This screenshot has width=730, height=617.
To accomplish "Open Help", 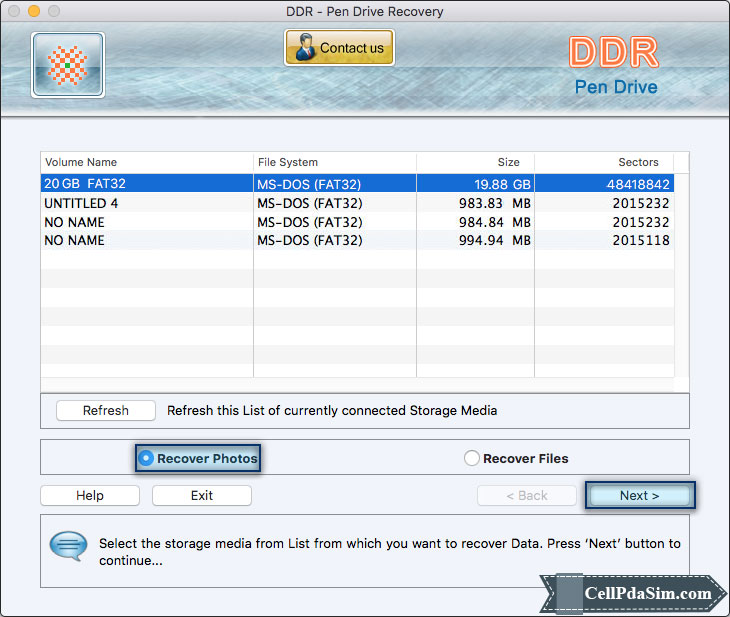I will coord(90,495).
